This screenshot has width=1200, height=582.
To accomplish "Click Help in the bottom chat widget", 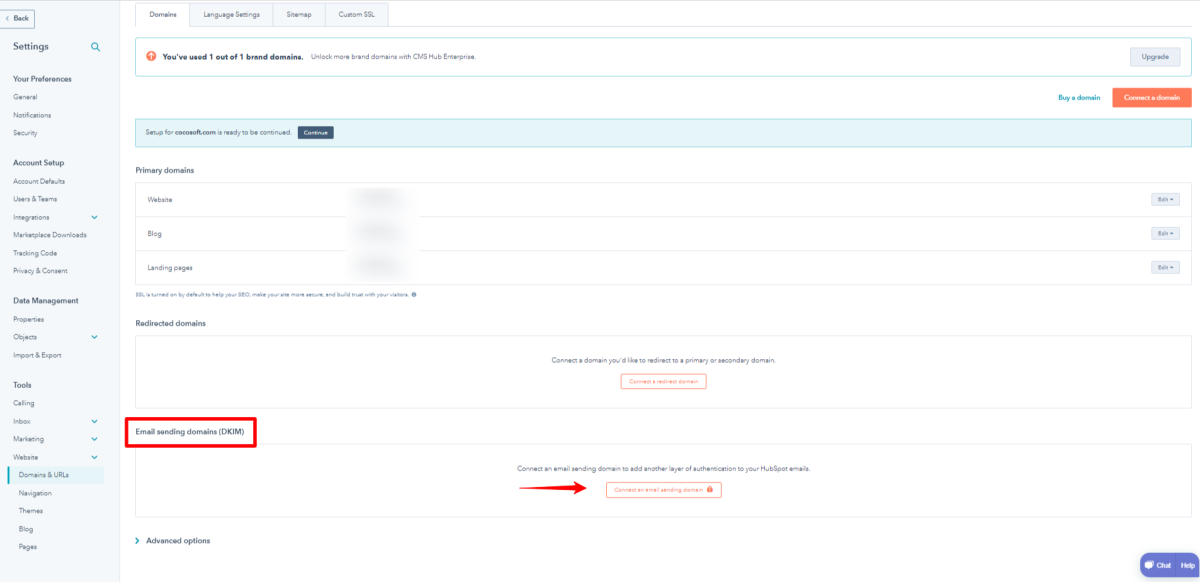I will tap(1187, 565).
